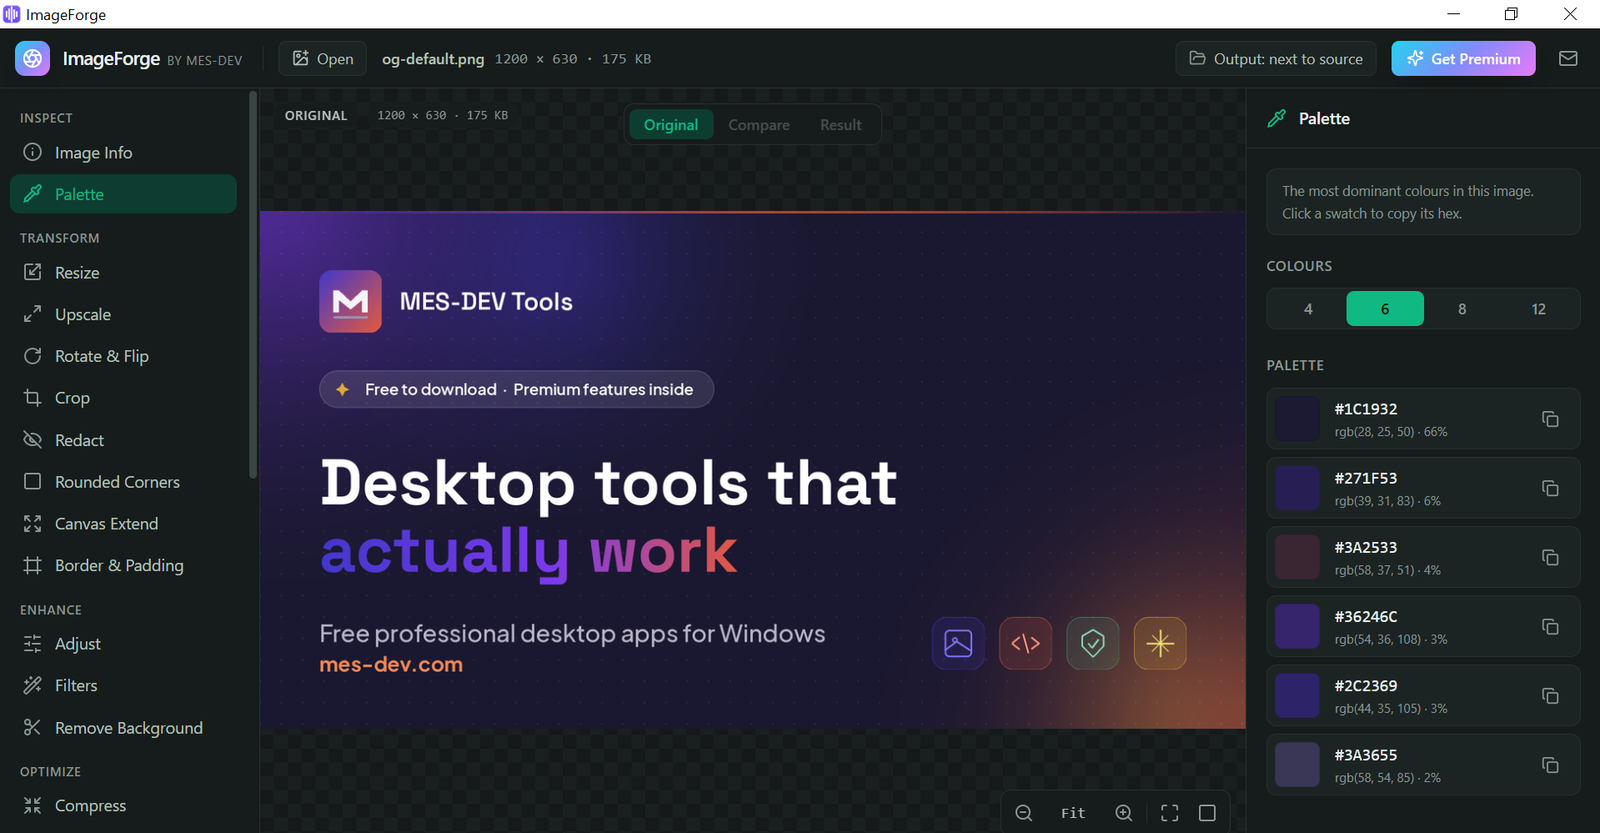Screen dimensions: 1600x833
Task: Open the Upscale tool
Action: click(x=123, y=315)
